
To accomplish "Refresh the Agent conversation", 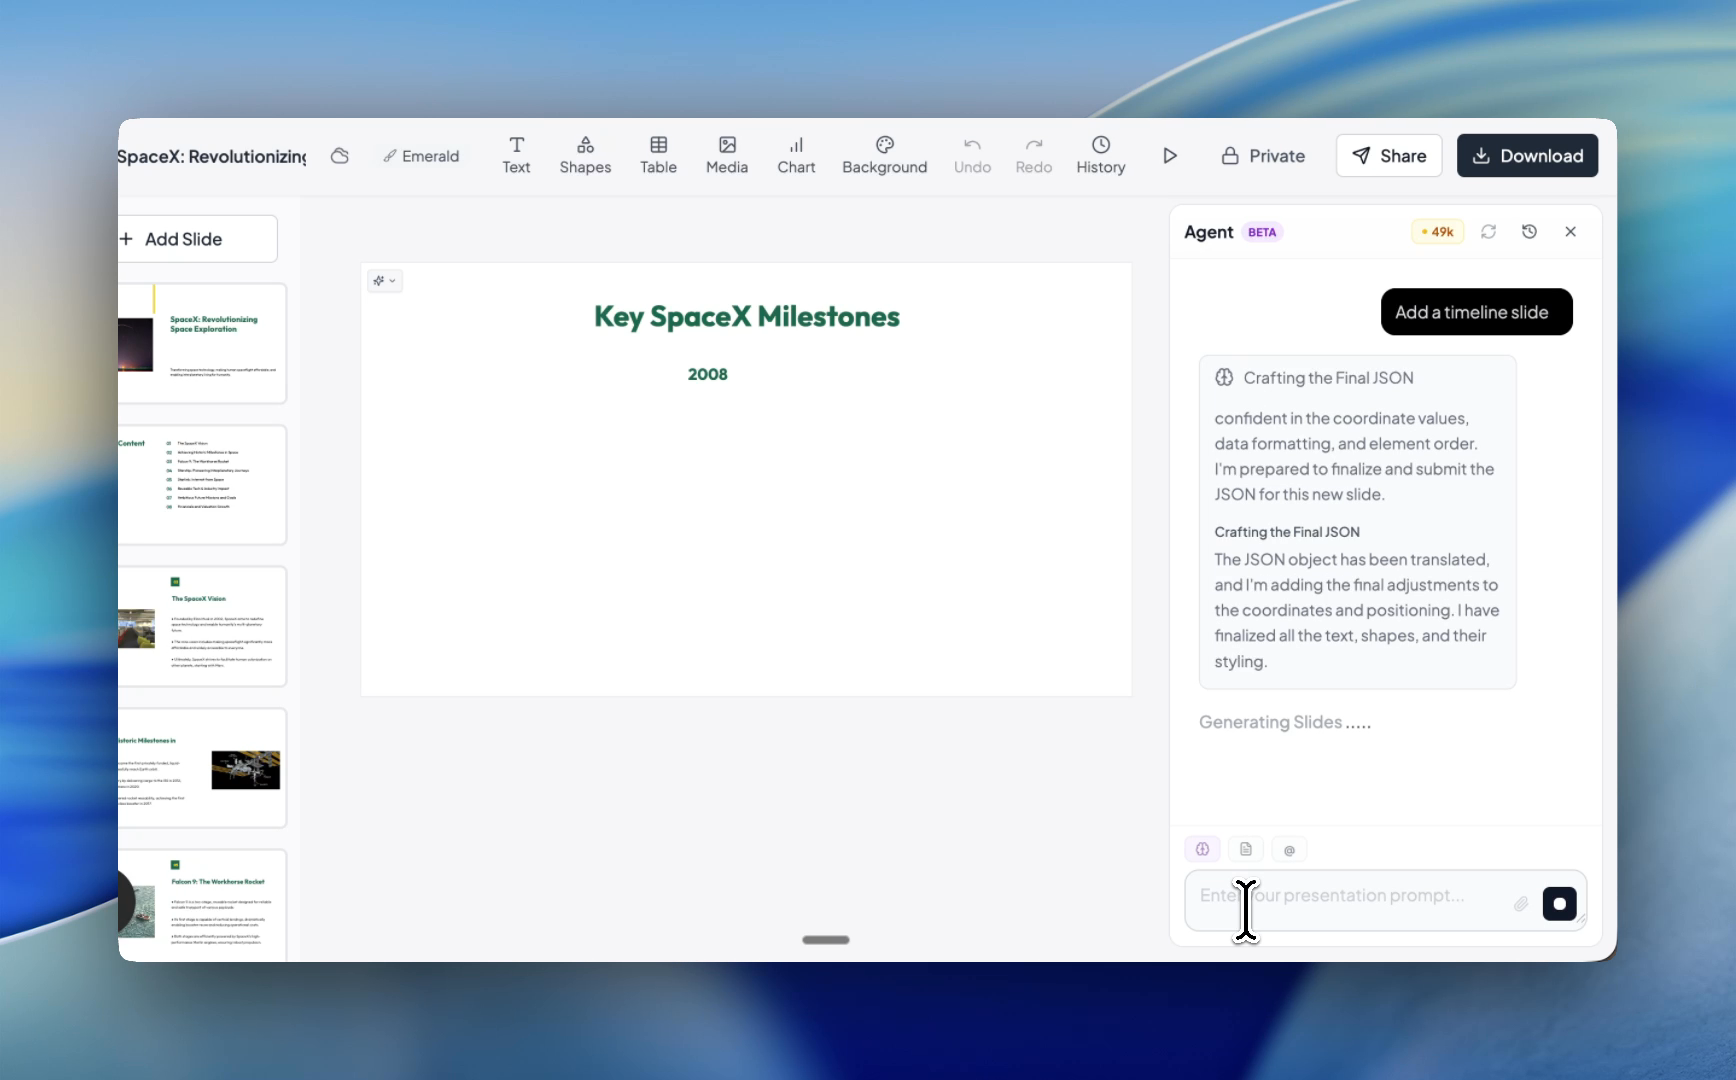I will 1488,232.
